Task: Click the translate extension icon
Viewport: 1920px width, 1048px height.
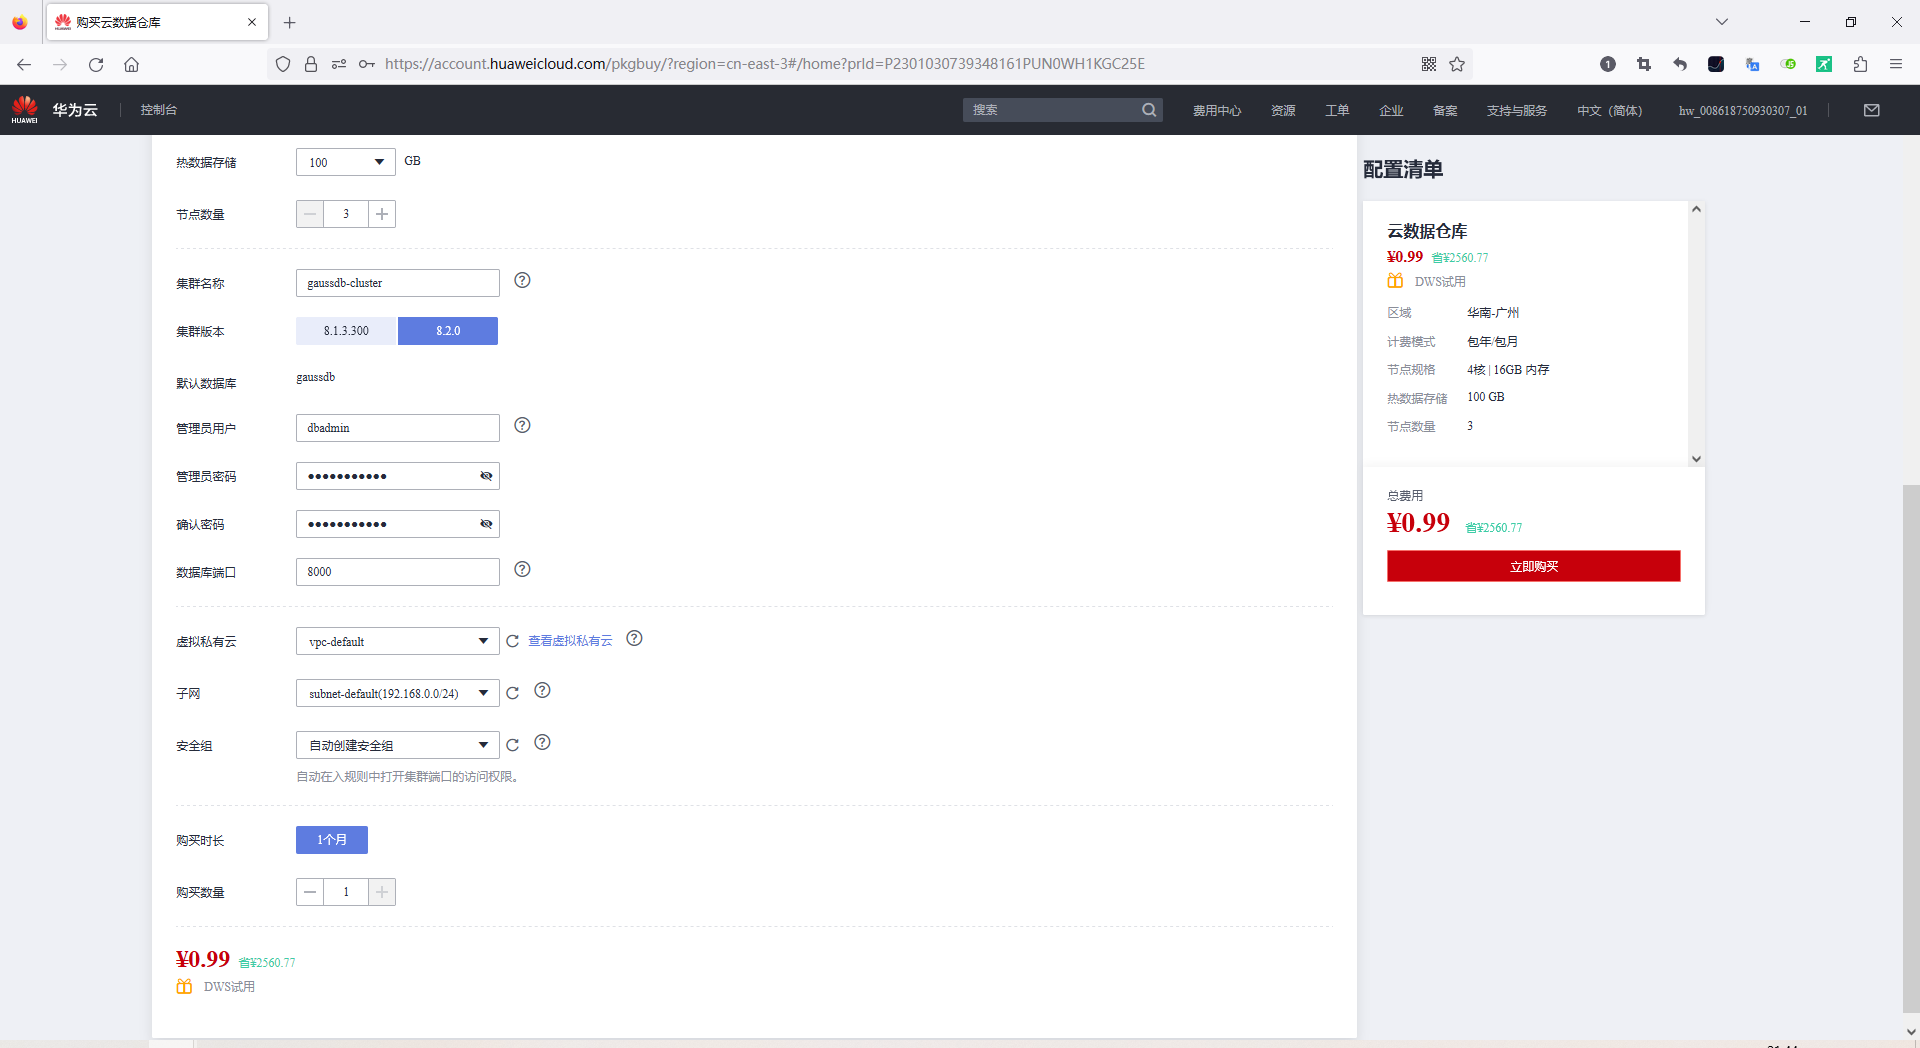Action: (1752, 64)
